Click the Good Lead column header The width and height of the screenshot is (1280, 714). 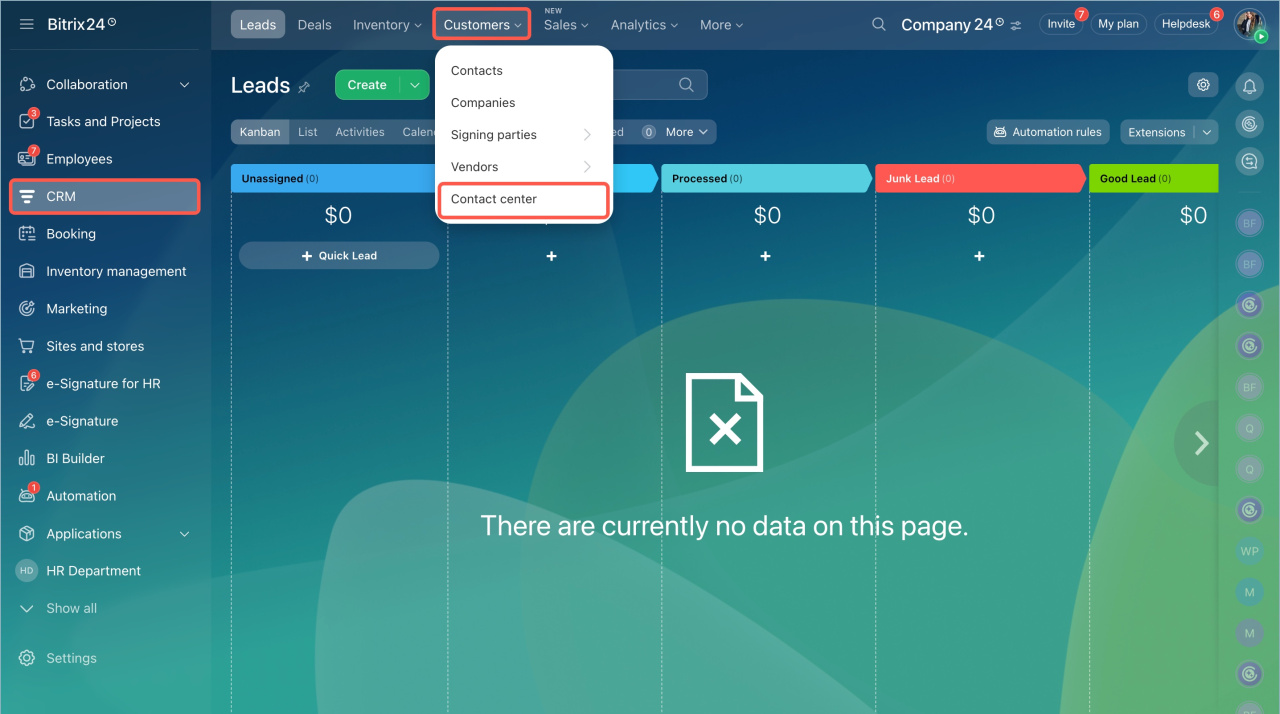[x=1154, y=179]
